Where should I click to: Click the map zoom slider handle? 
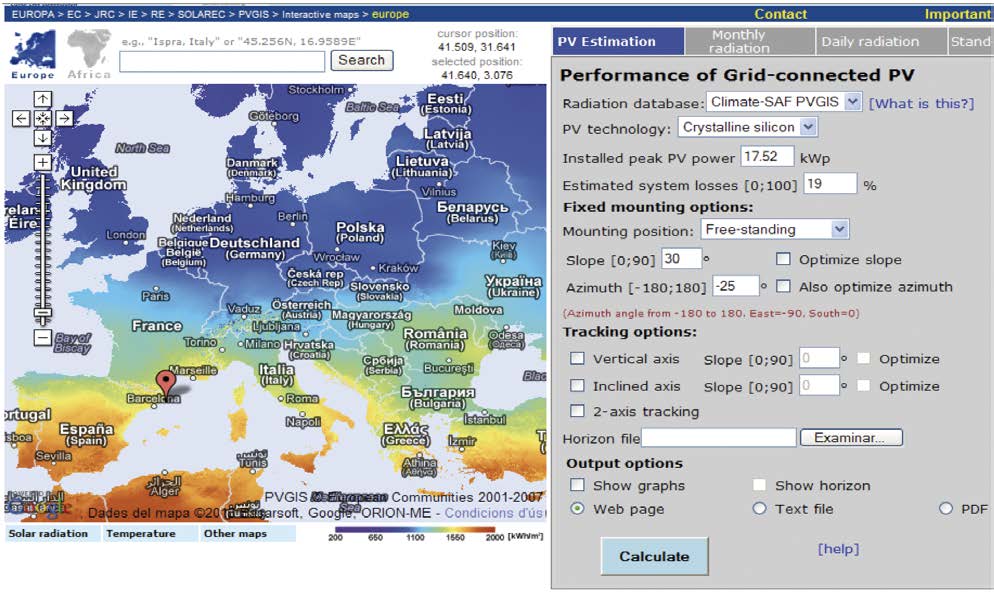tap(43, 314)
